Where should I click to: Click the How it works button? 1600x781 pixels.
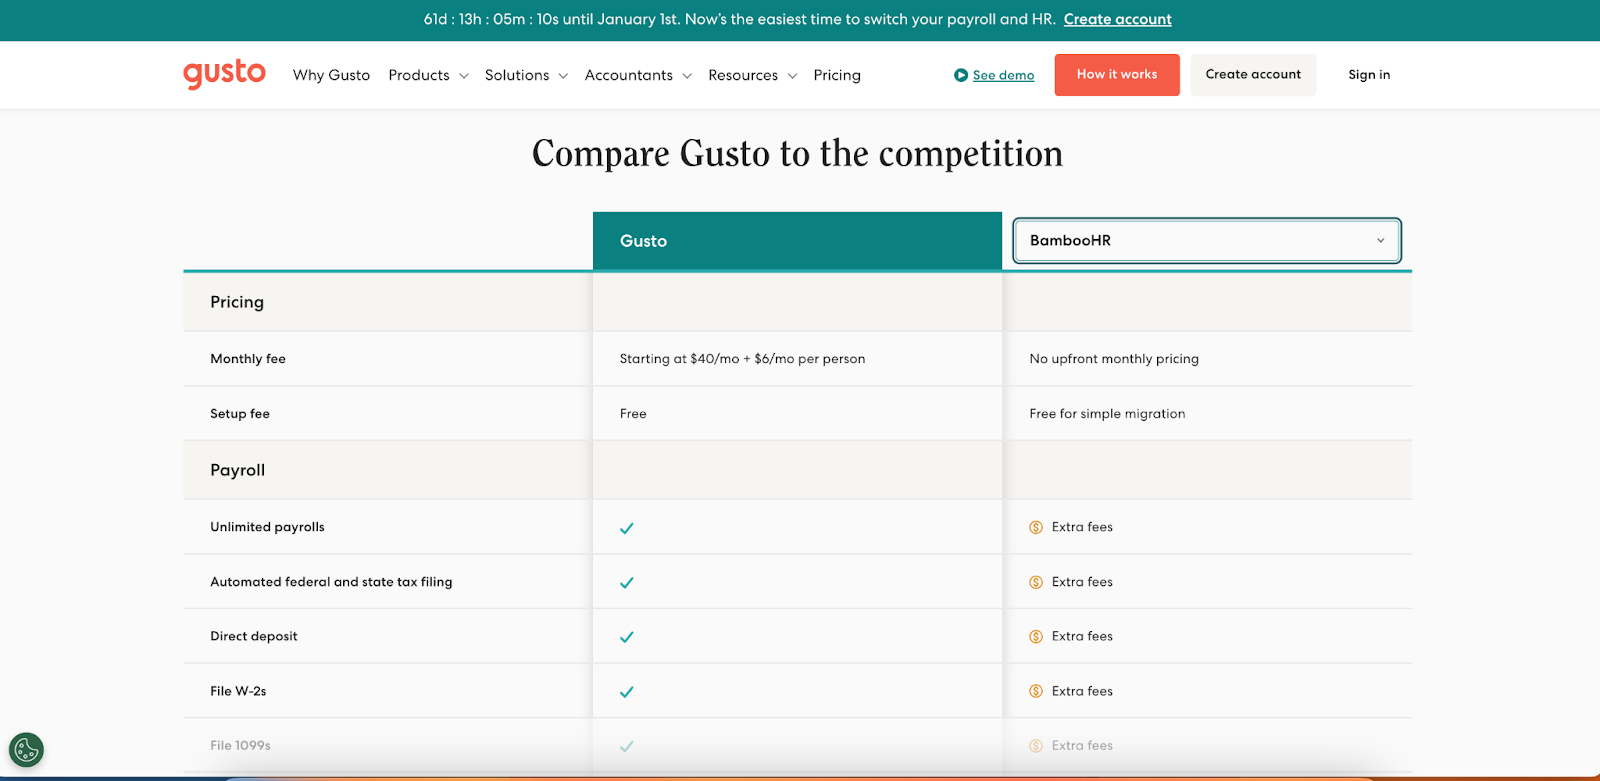pyautogui.click(x=1117, y=75)
